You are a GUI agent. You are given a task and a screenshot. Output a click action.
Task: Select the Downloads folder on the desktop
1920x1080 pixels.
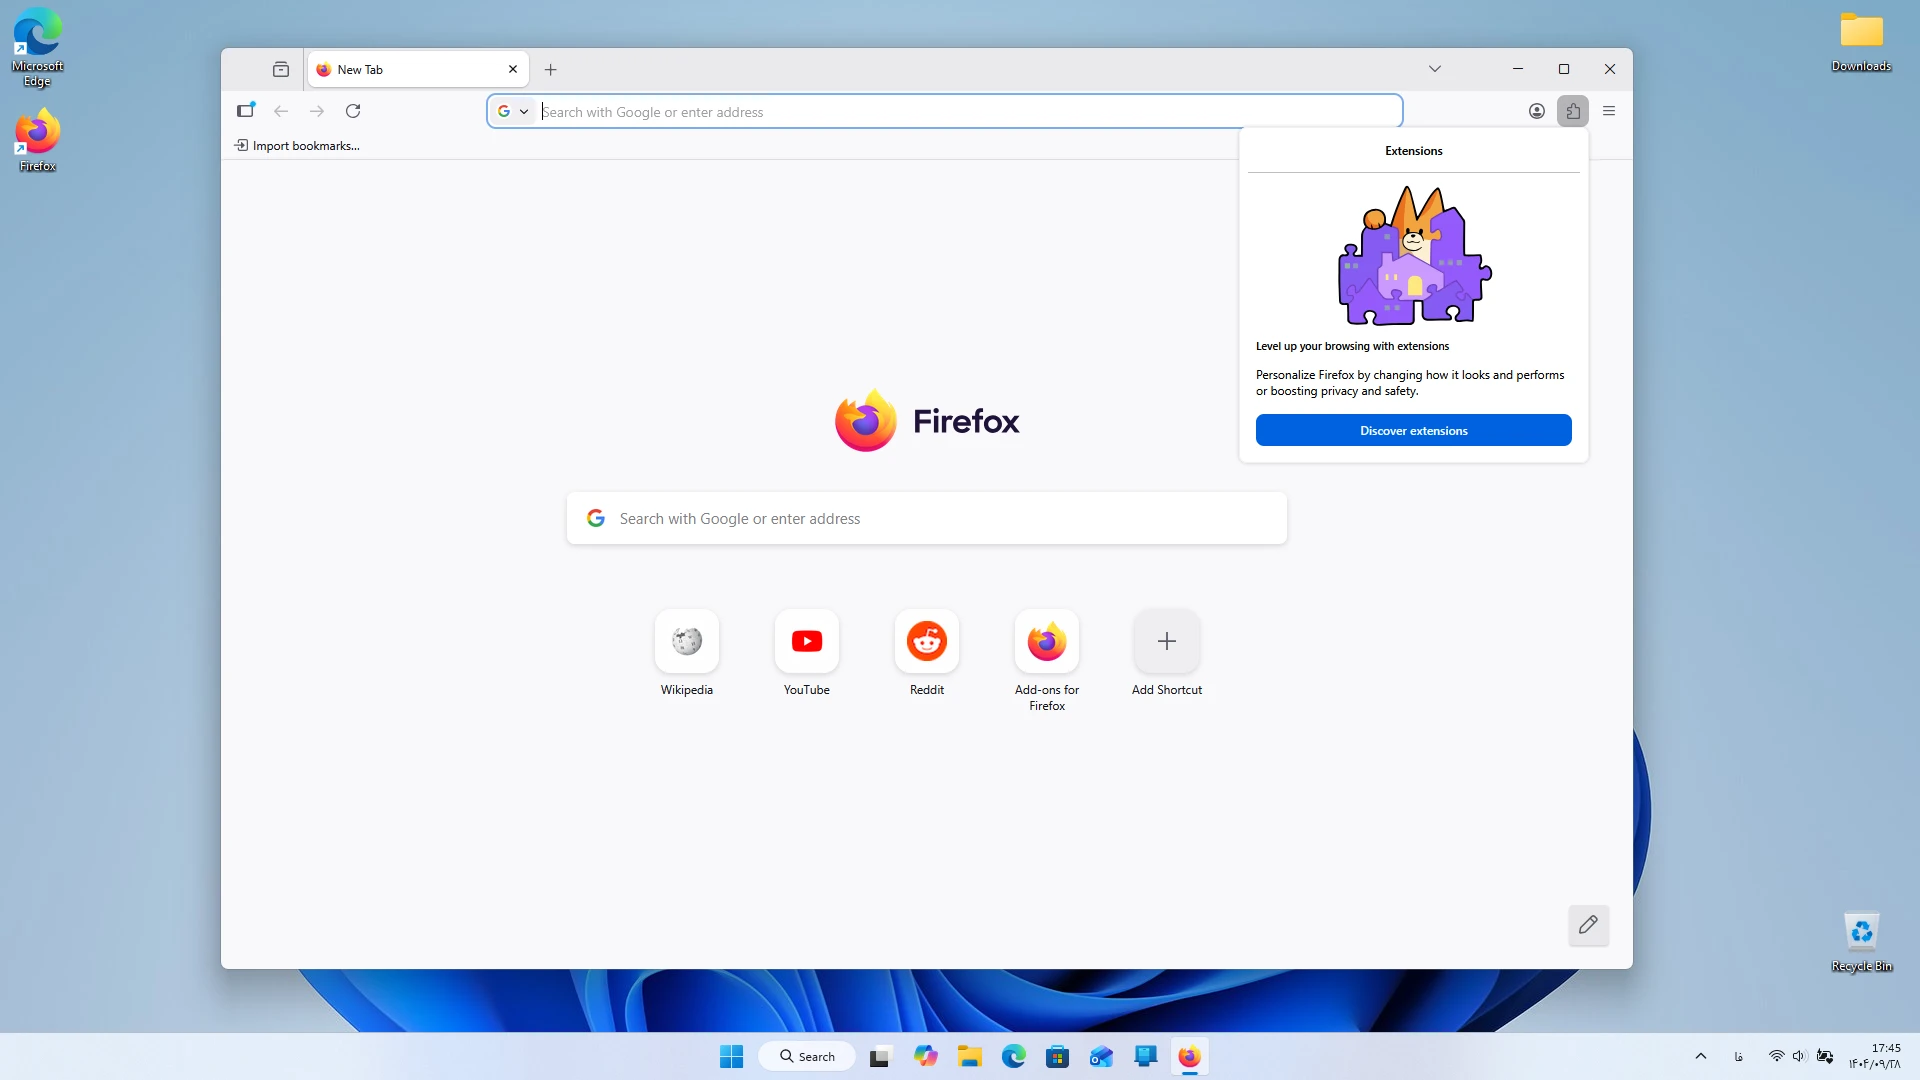[x=1862, y=41]
